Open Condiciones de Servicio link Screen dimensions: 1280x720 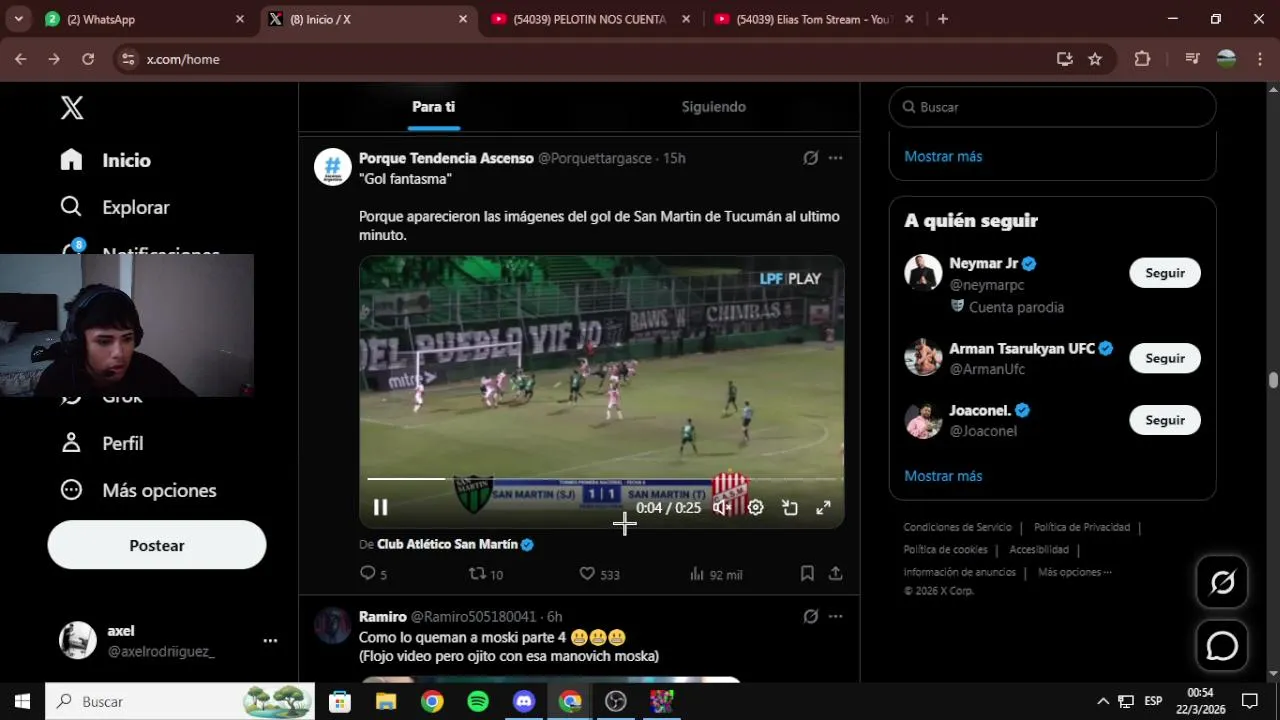[958, 527]
